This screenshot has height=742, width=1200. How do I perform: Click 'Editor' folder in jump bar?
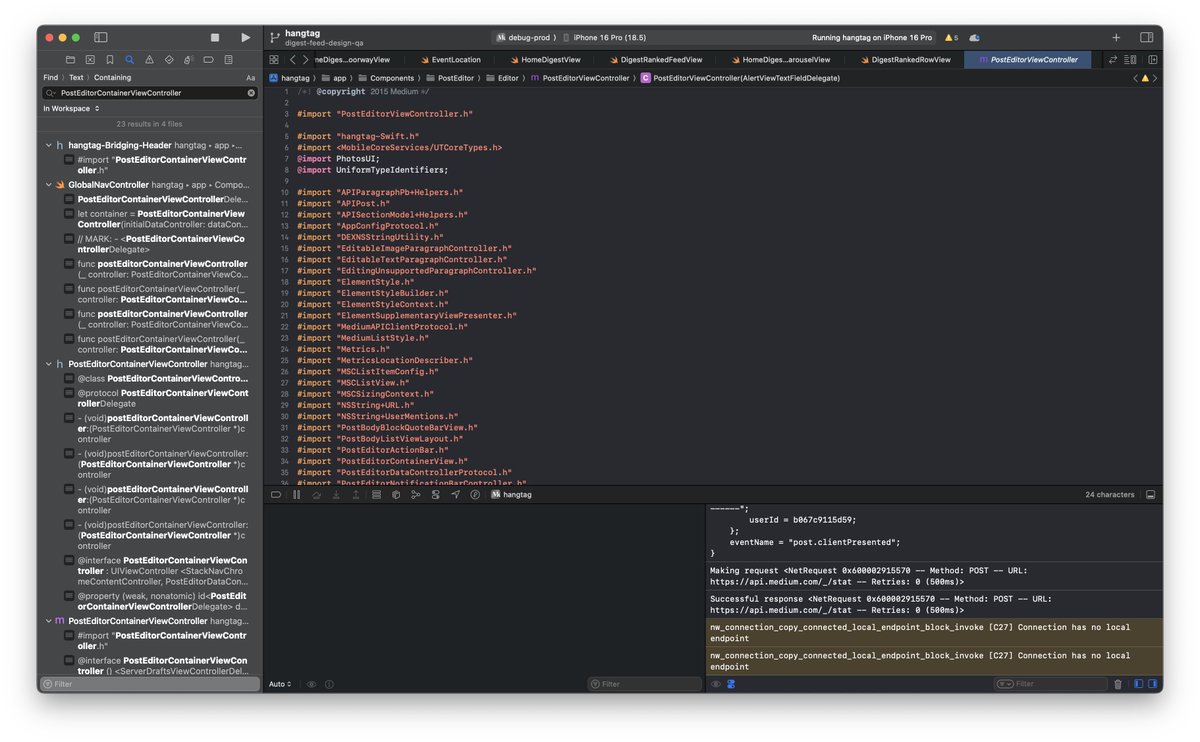point(503,78)
